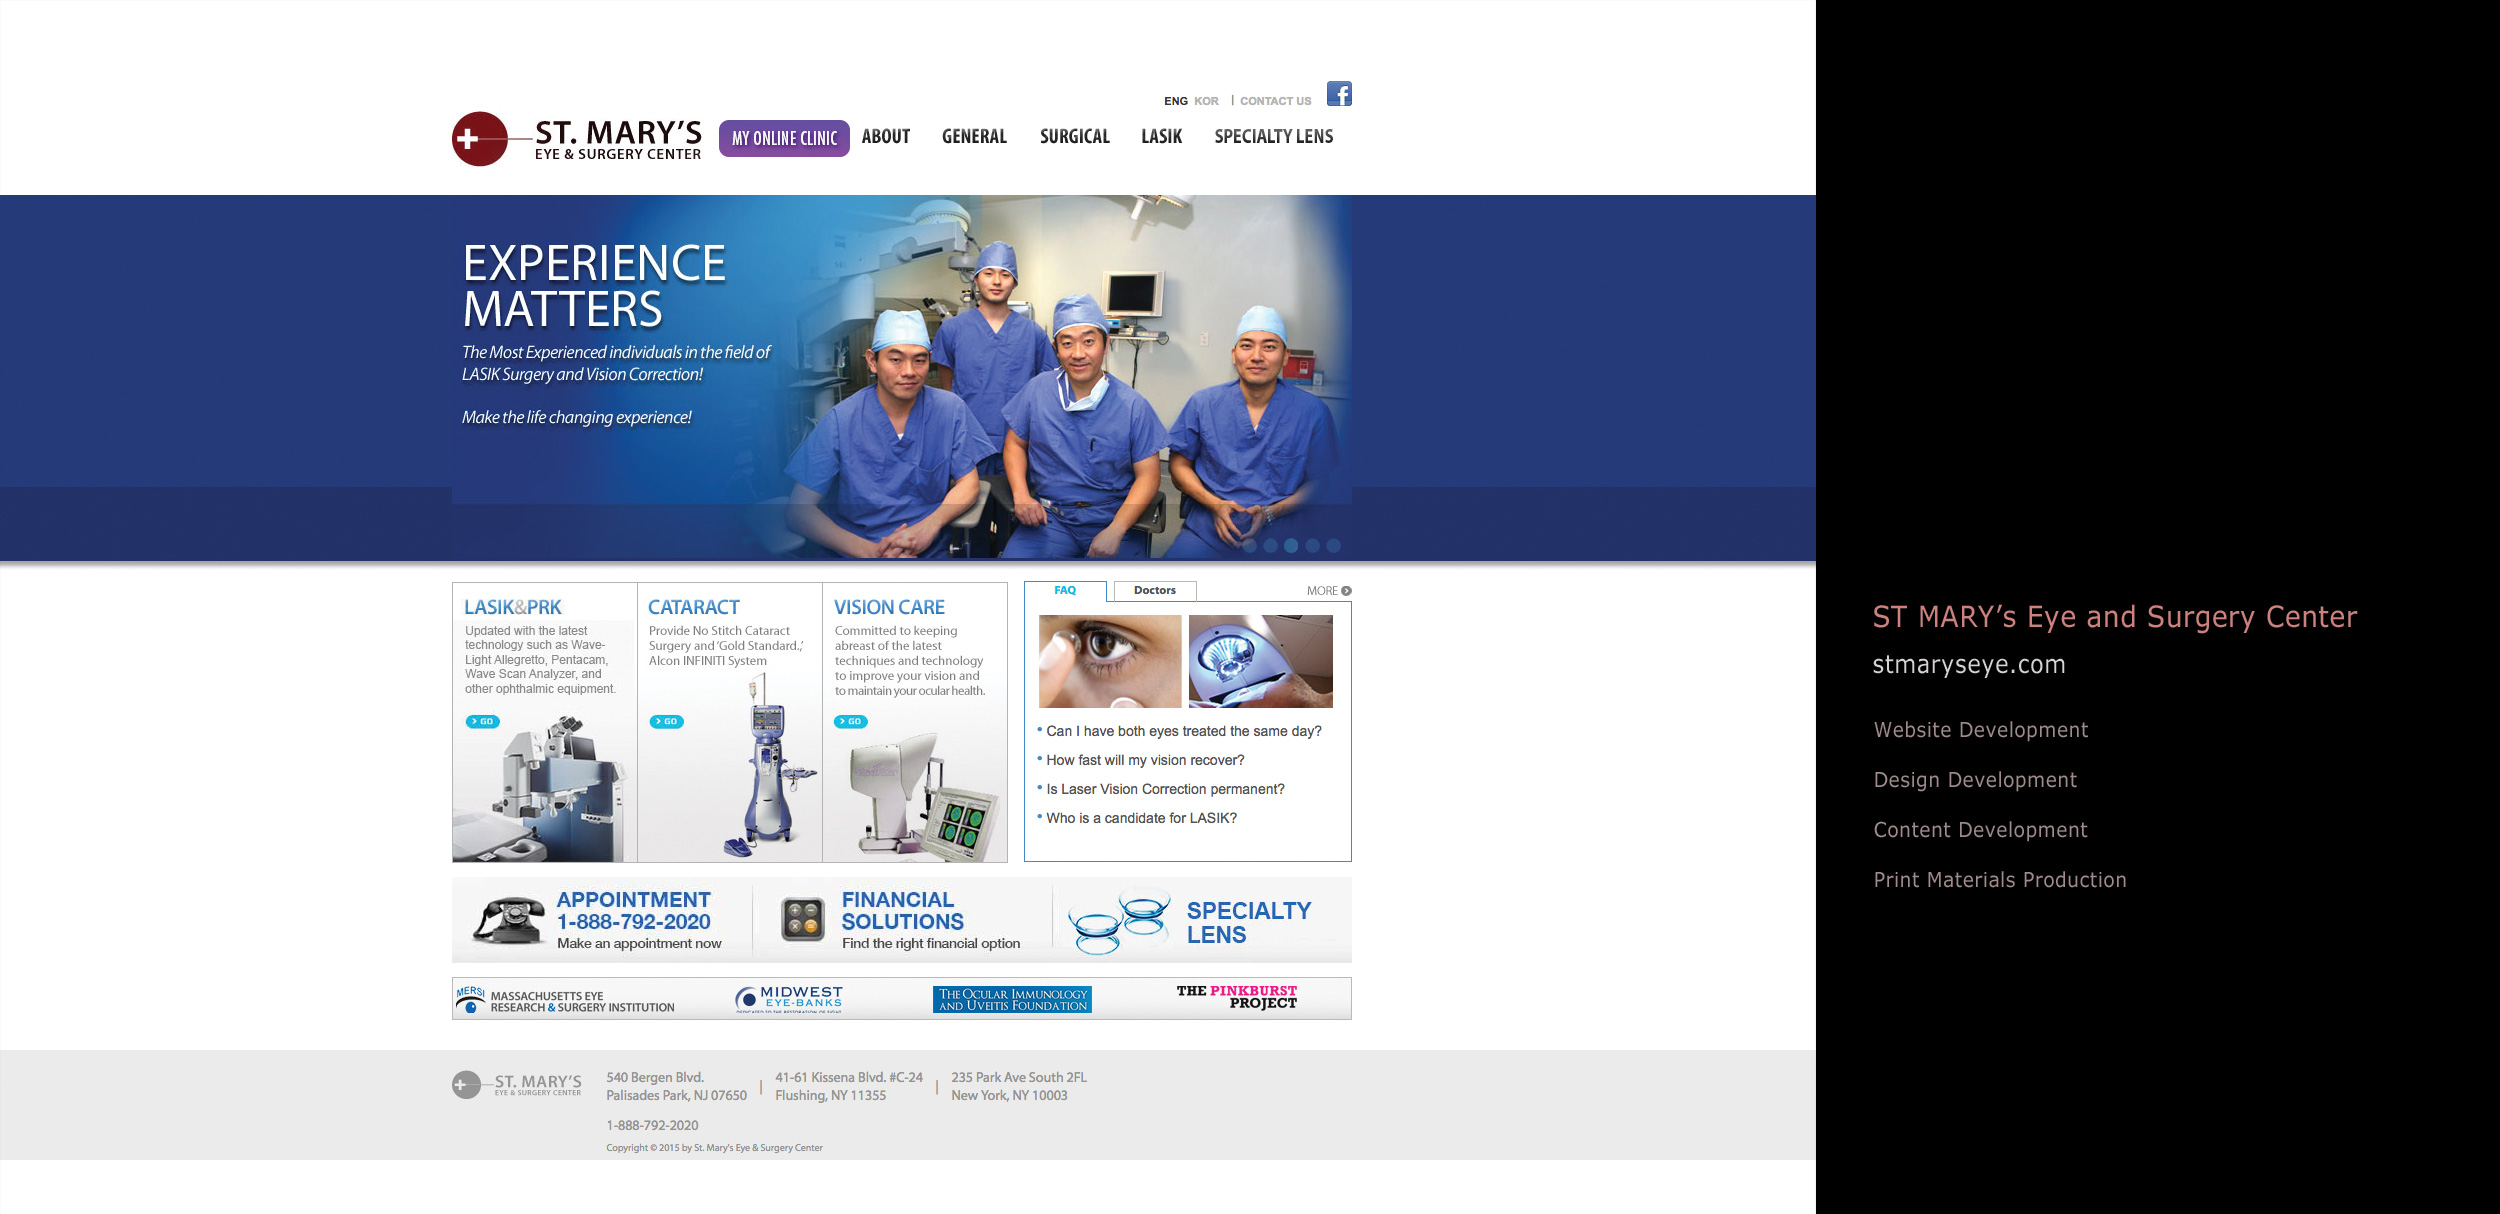Select the first carousel slide dot
Screen dimensions: 2500x1214
coord(1249,546)
